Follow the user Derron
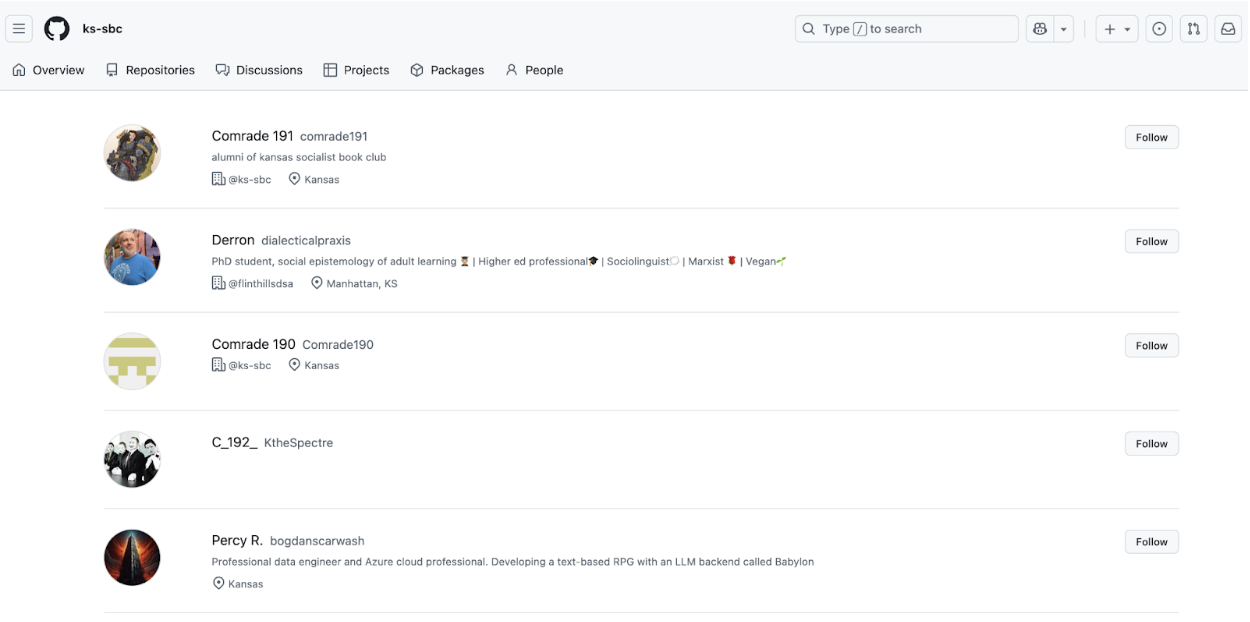 point(1151,241)
